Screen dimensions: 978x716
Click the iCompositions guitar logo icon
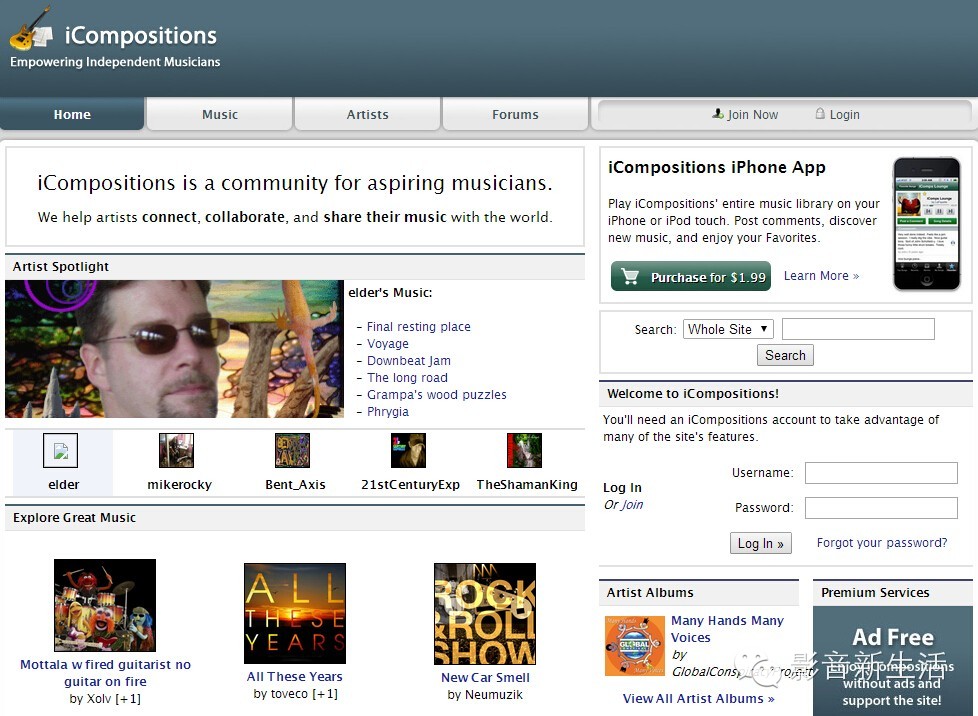30,29
